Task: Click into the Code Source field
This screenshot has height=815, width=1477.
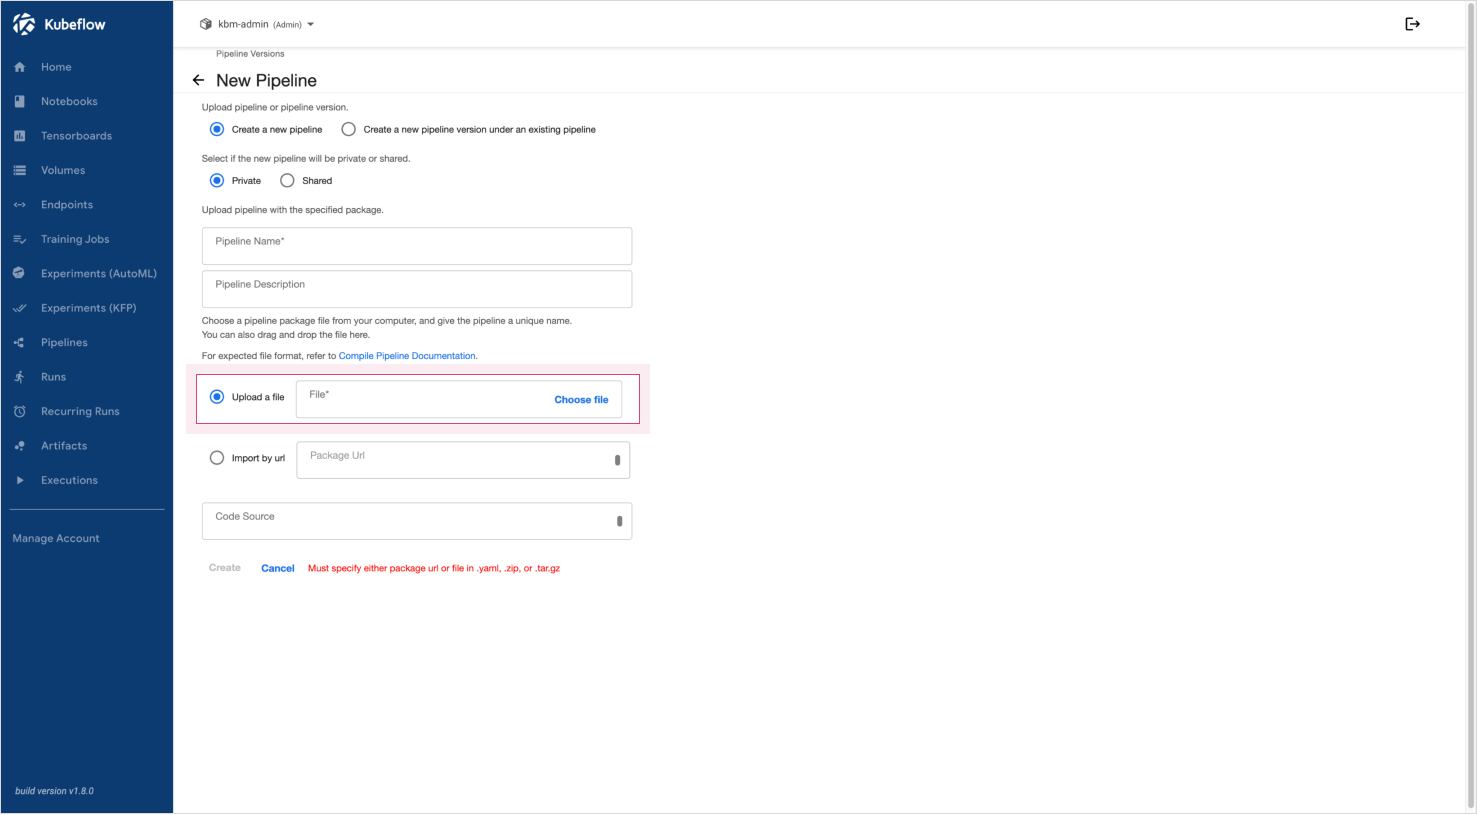Action: [417, 521]
